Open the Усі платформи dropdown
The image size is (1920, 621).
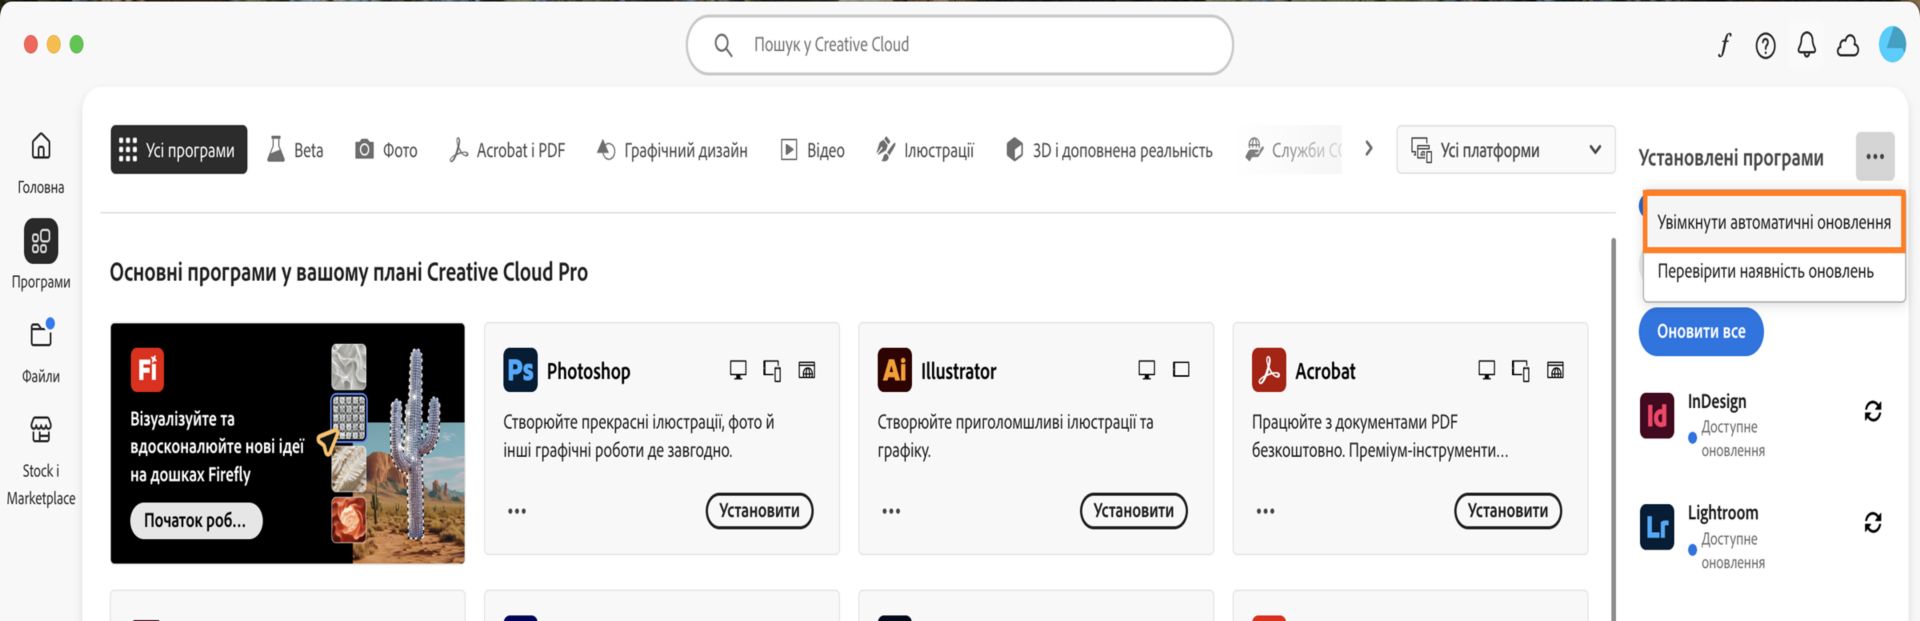[1505, 150]
